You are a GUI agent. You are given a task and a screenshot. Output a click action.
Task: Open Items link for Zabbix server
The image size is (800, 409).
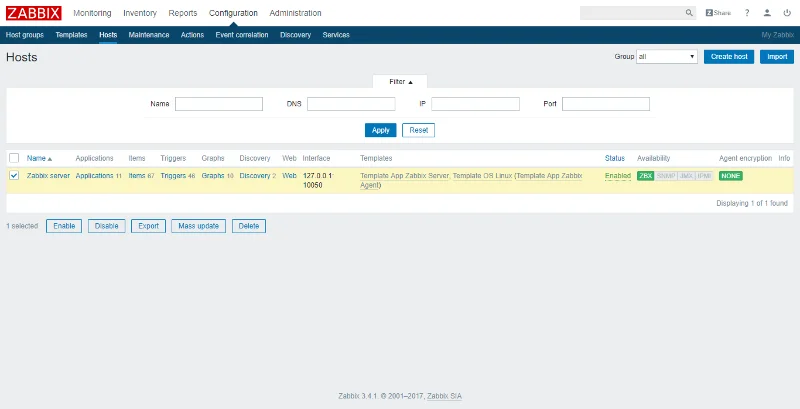[x=137, y=175]
